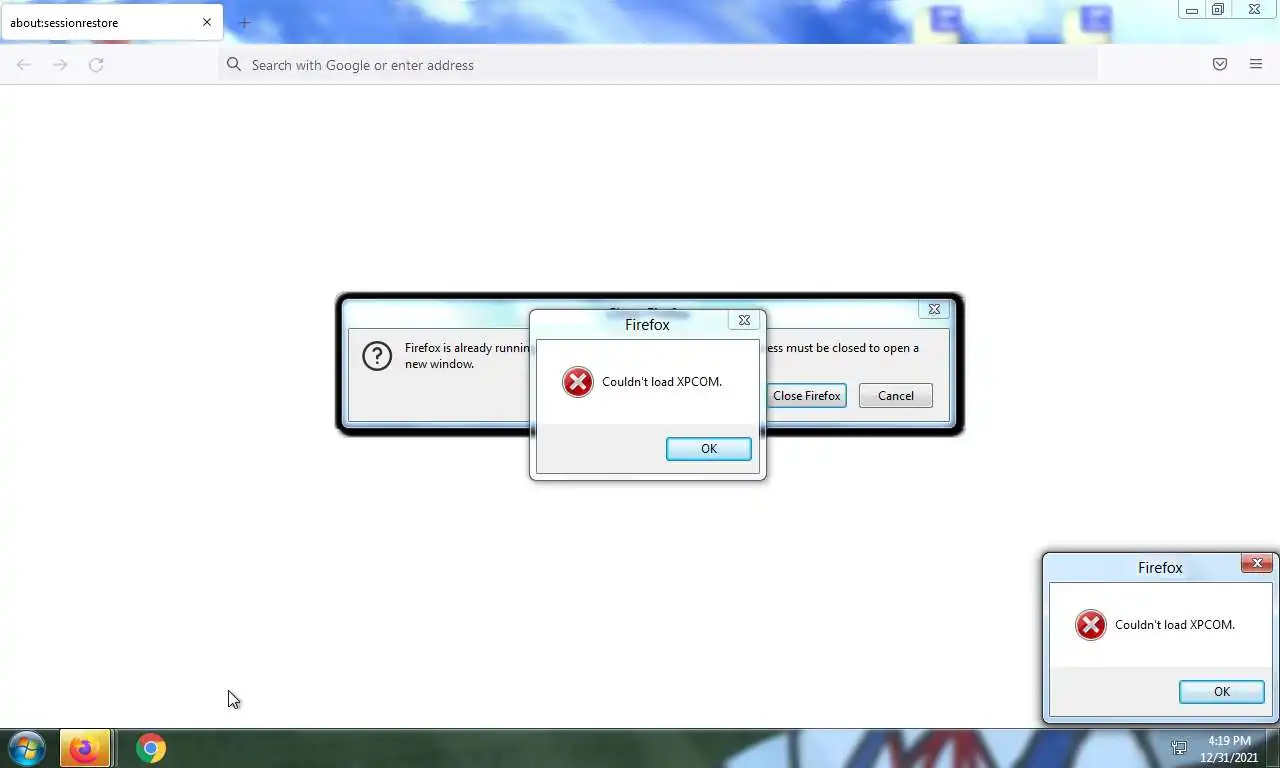The width and height of the screenshot is (1280, 768).
Task: Click Show desktop strip at taskbar end
Action: coord(1273,748)
